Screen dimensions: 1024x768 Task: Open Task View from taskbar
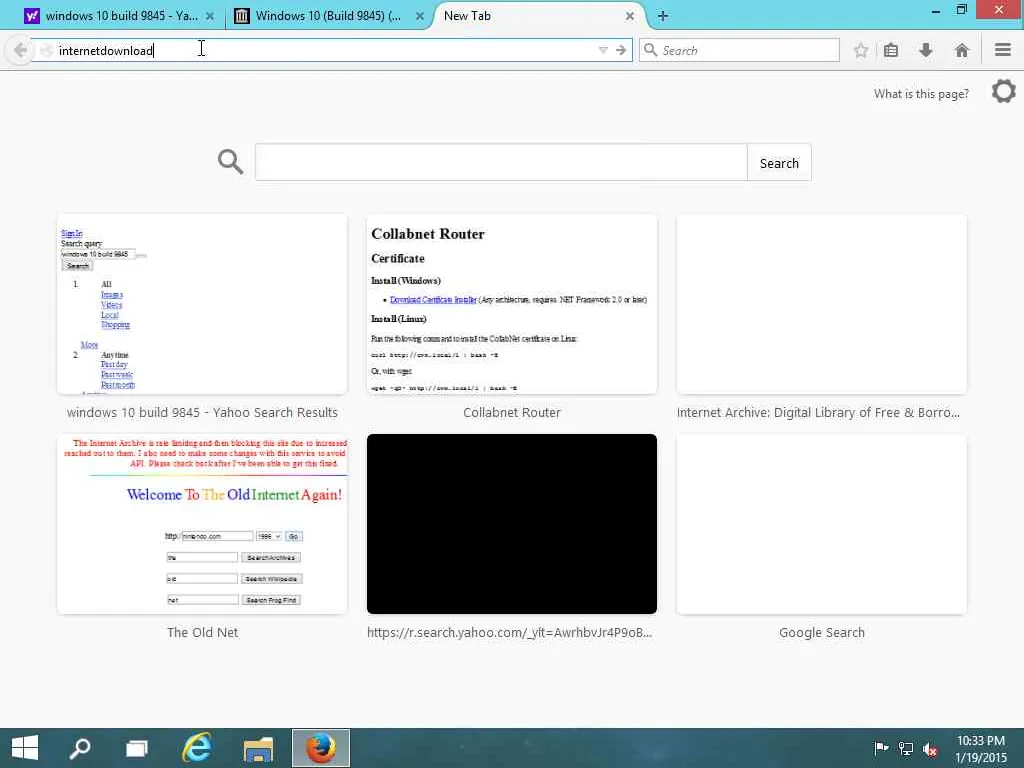(x=136, y=748)
